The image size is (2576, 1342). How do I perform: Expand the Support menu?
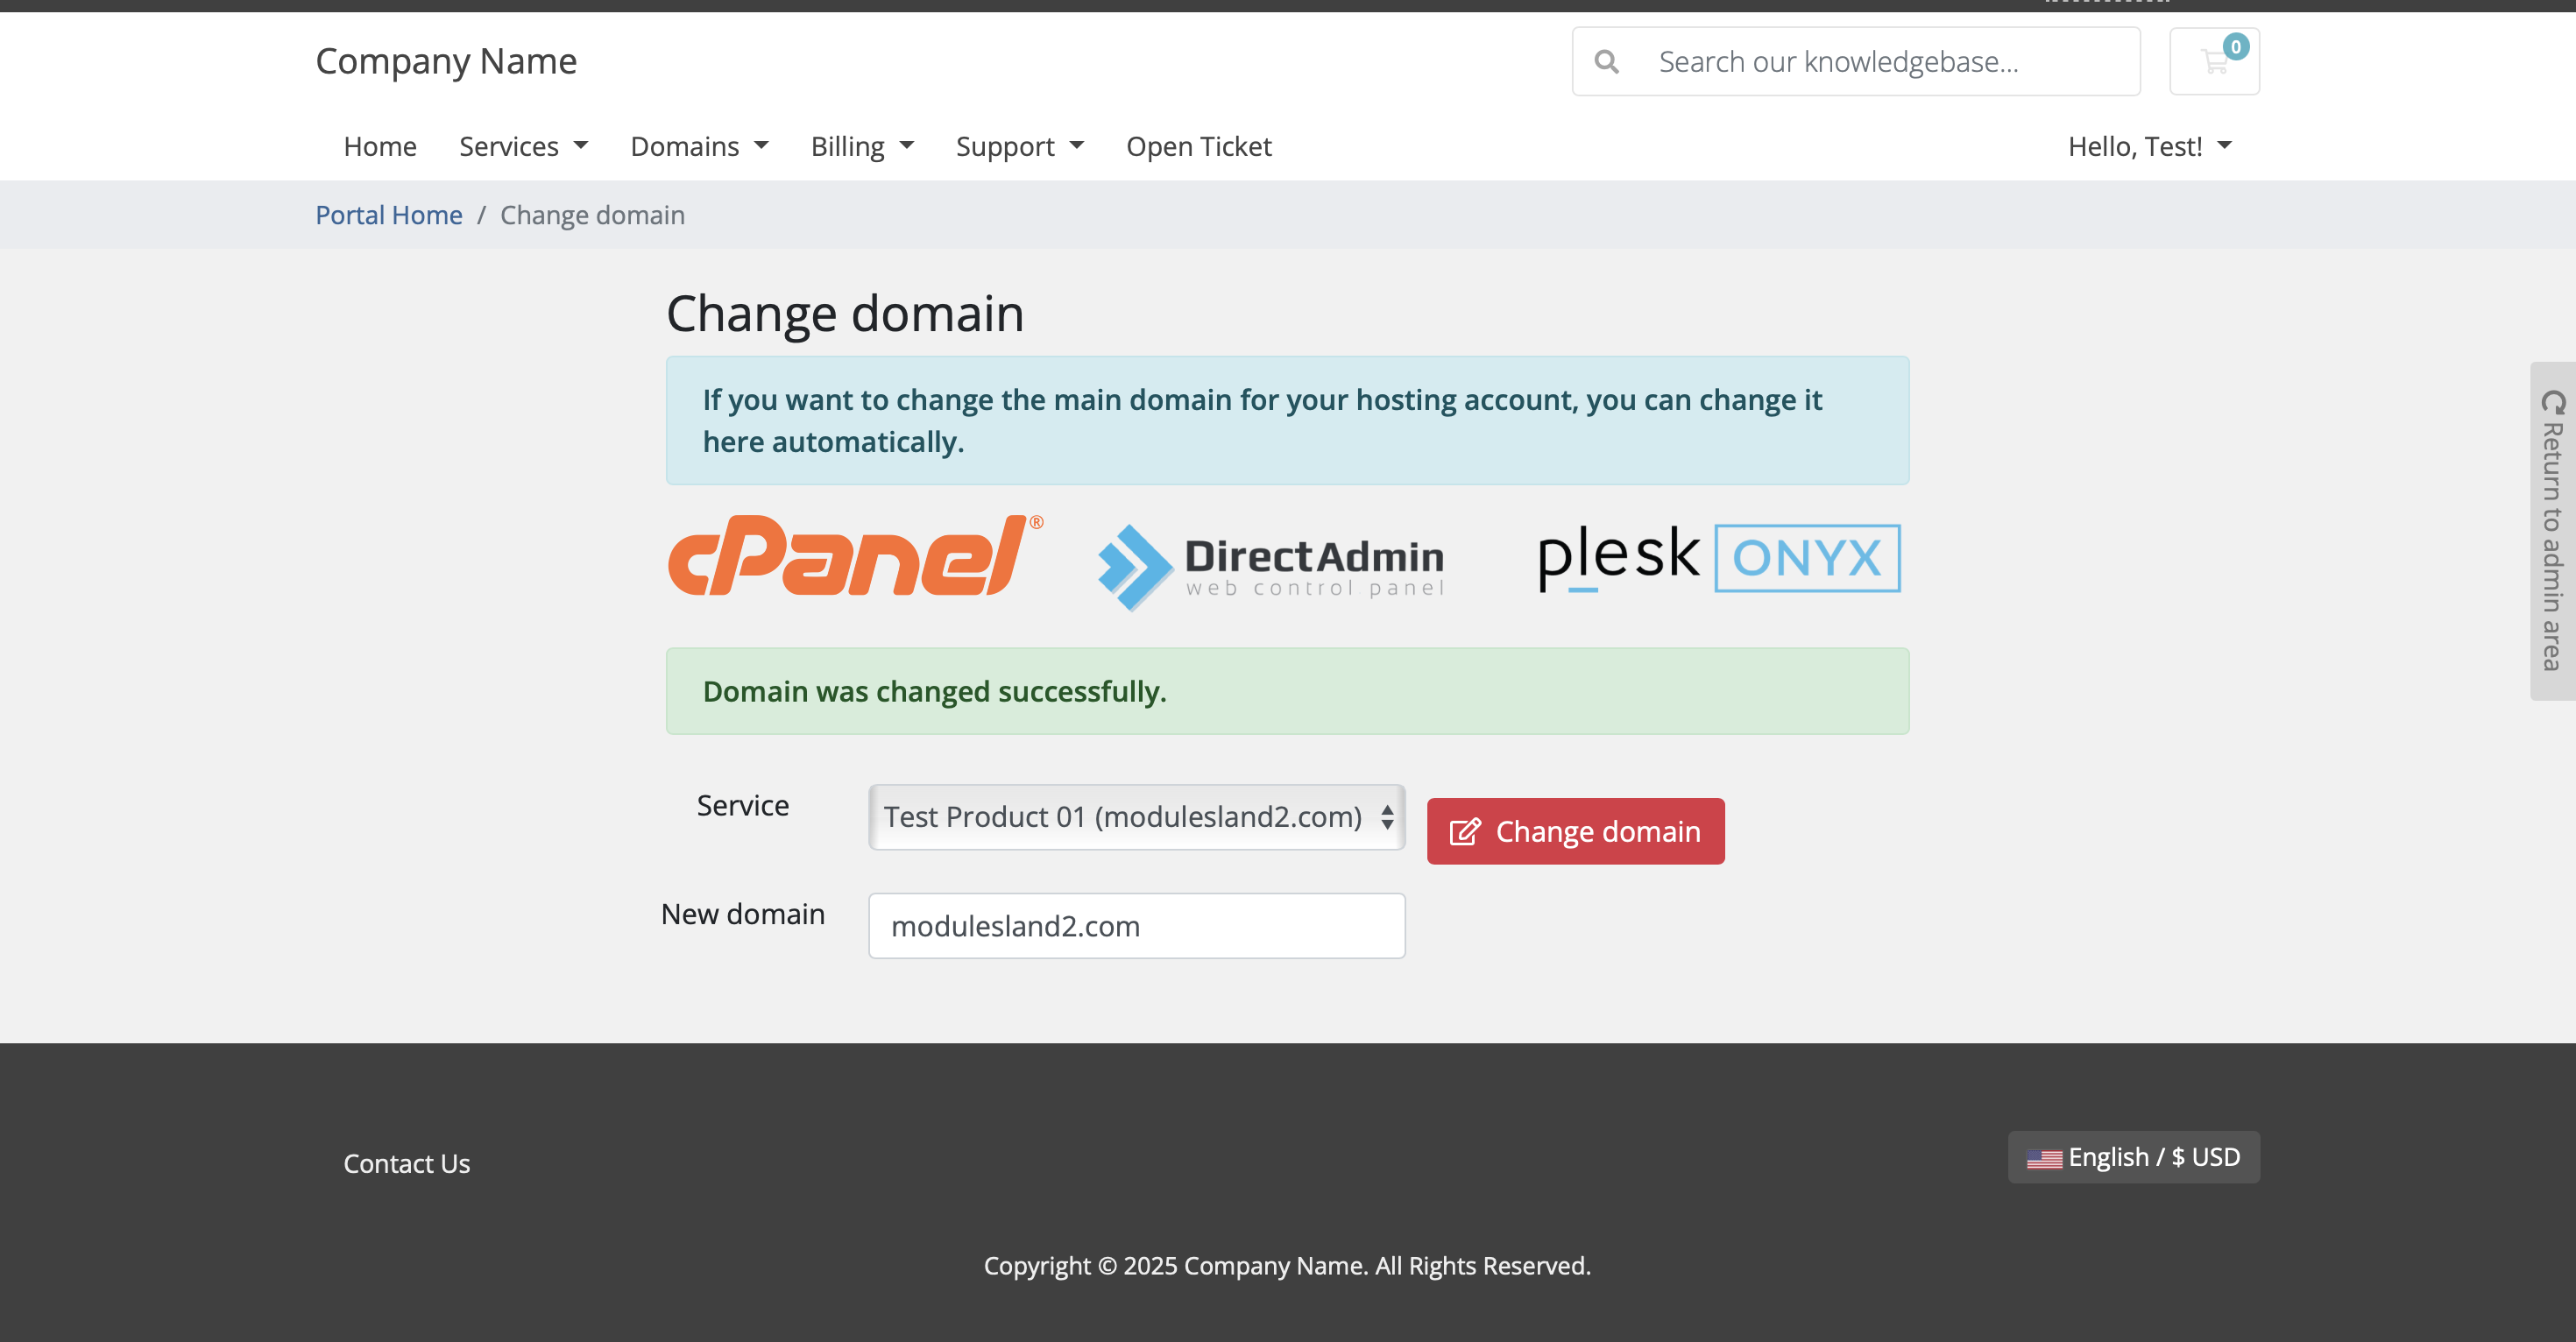coord(1019,146)
